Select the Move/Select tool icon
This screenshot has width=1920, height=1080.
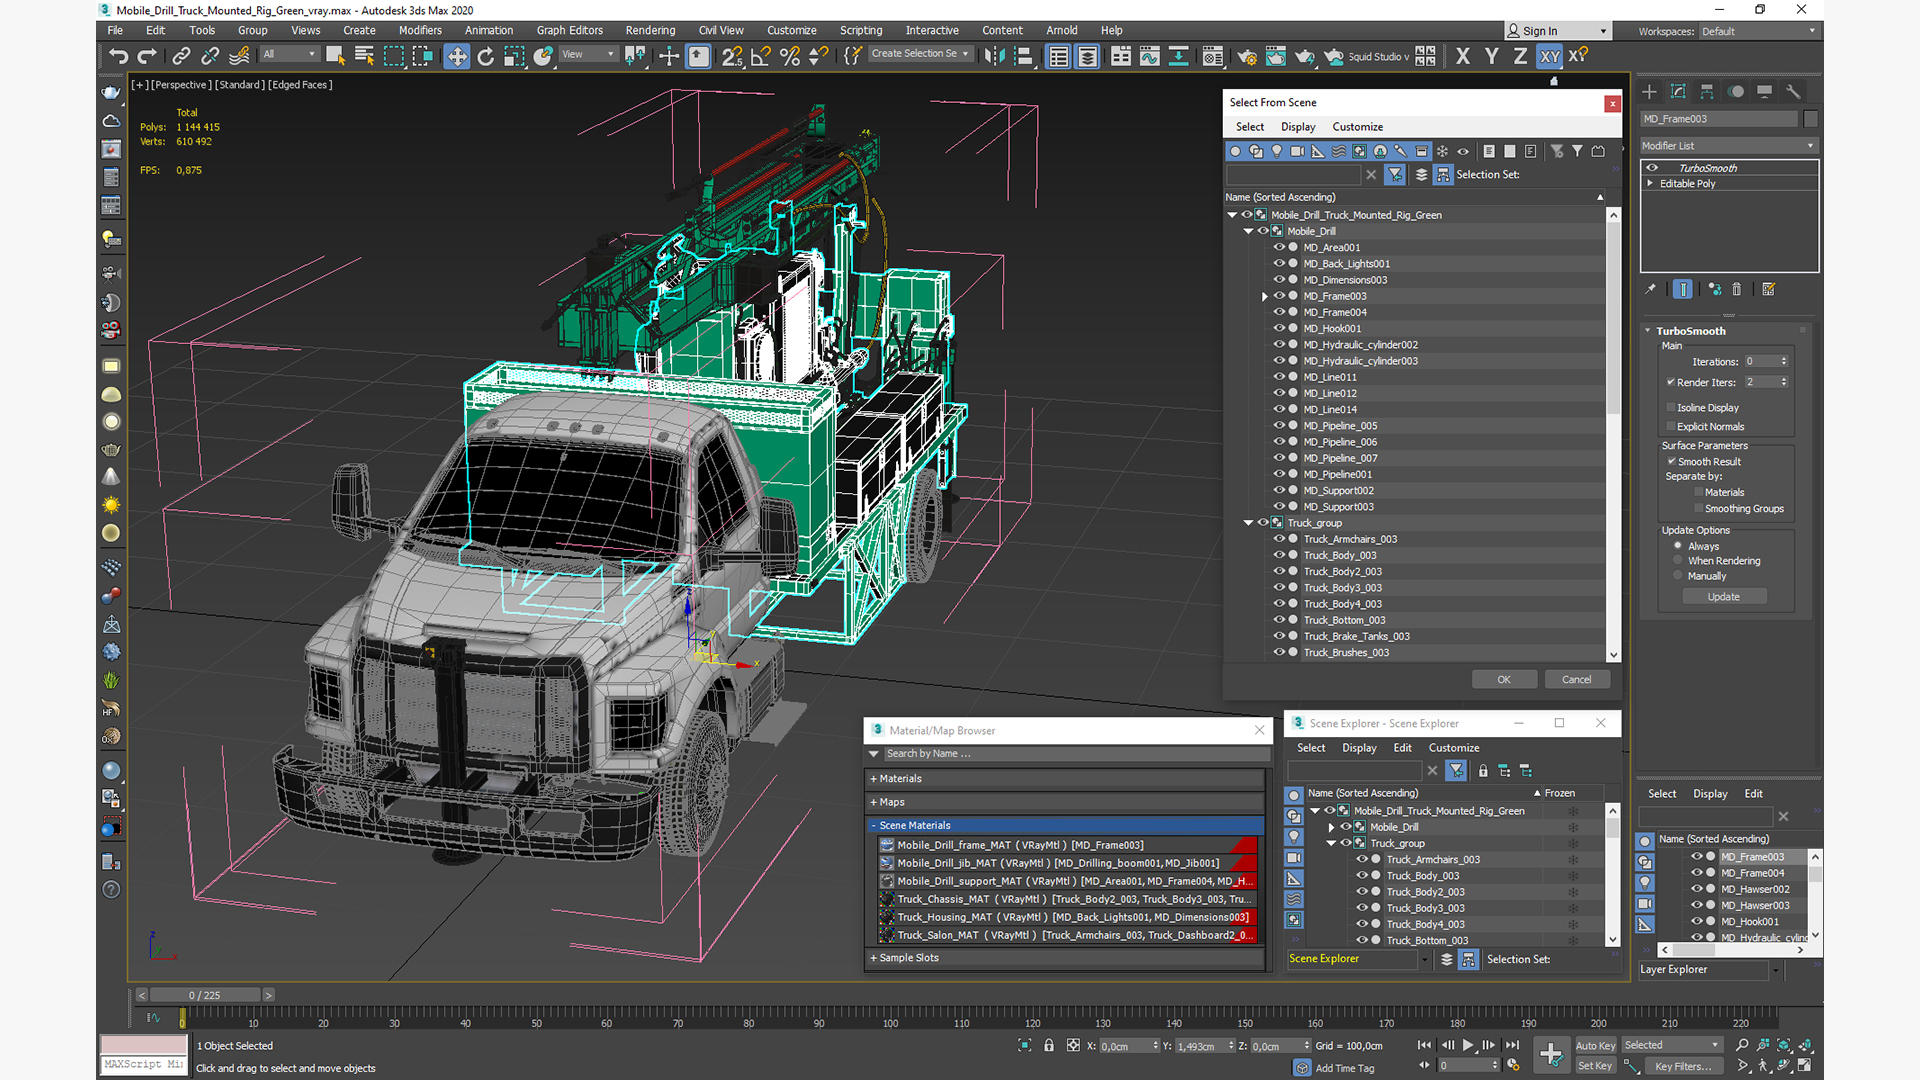coord(456,55)
